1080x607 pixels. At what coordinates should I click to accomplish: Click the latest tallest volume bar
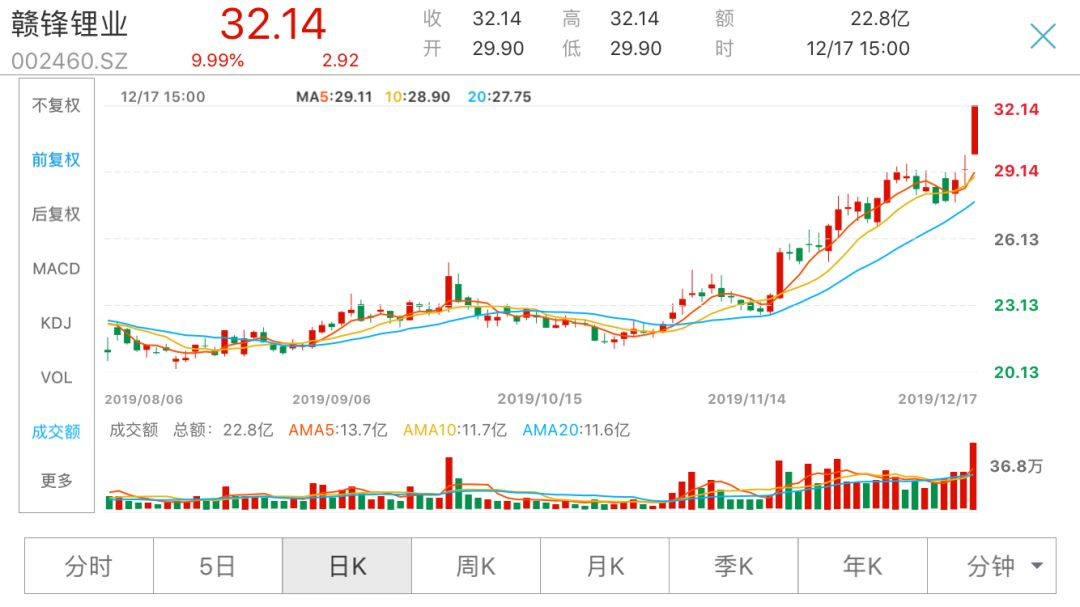[973, 476]
